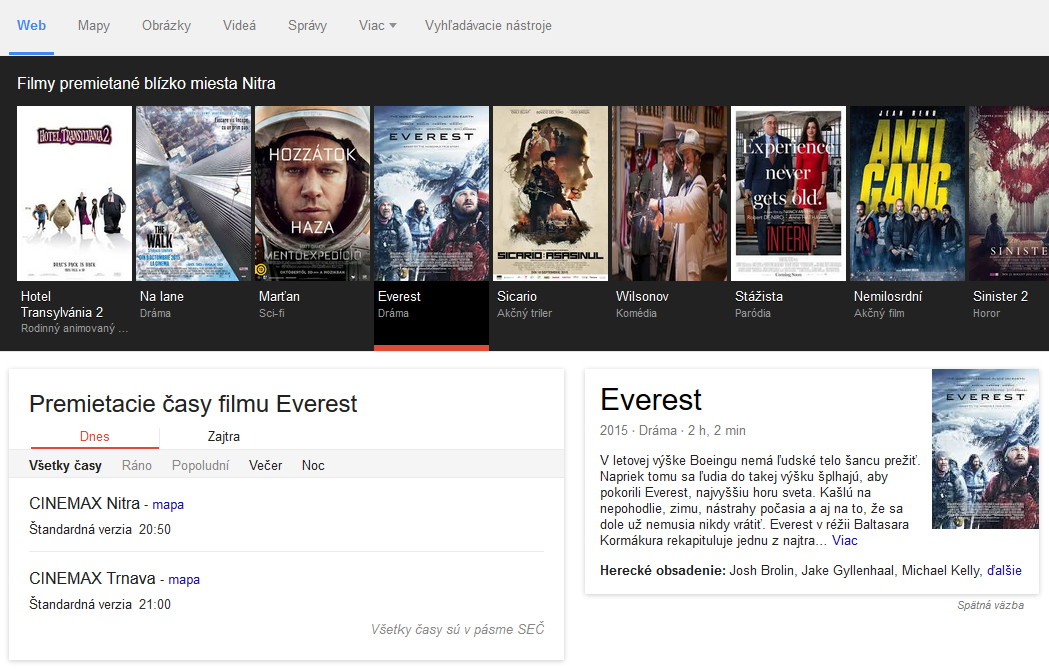Viewport: 1049px width, 669px height.
Task: Click the Marťan movie title
Action: coord(279,296)
